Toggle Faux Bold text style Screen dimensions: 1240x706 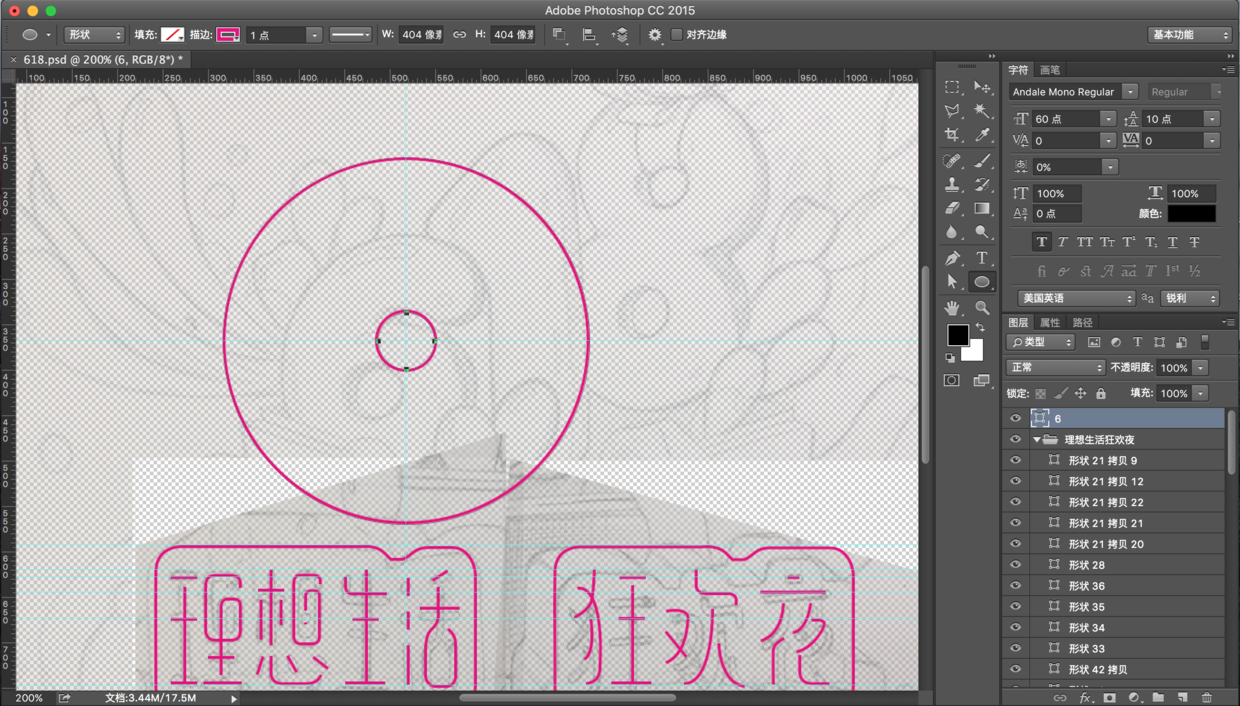(1041, 242)
